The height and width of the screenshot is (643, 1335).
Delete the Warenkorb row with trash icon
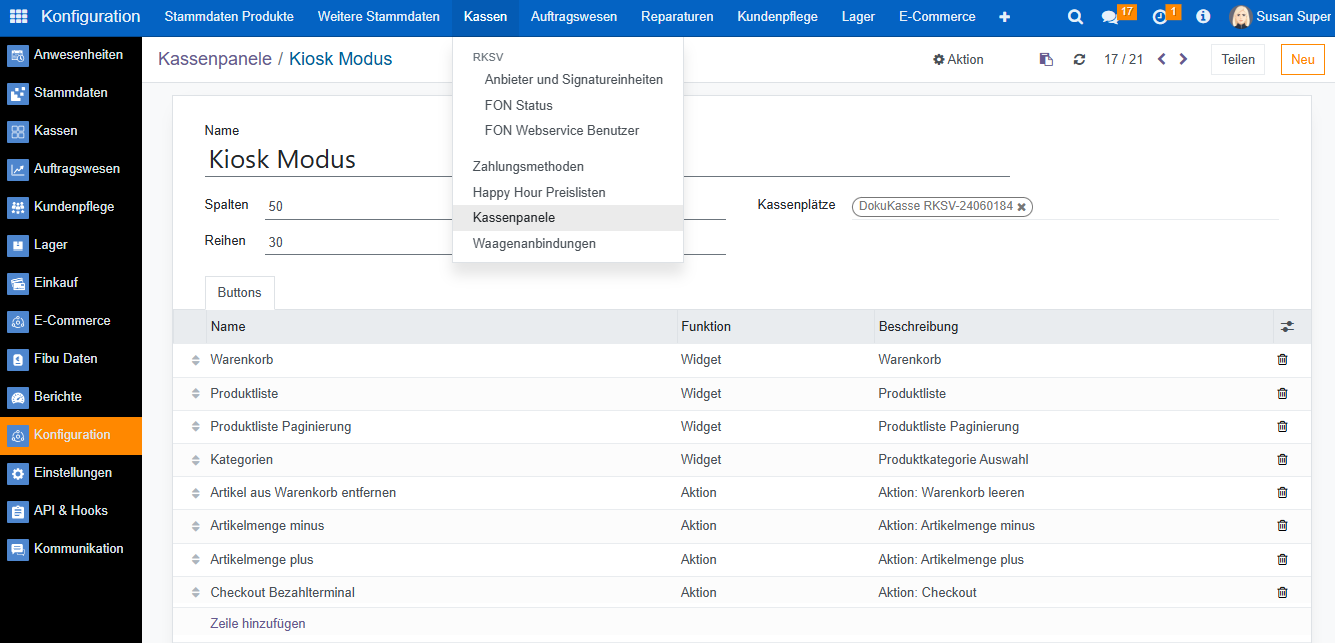click(1283, 360)
